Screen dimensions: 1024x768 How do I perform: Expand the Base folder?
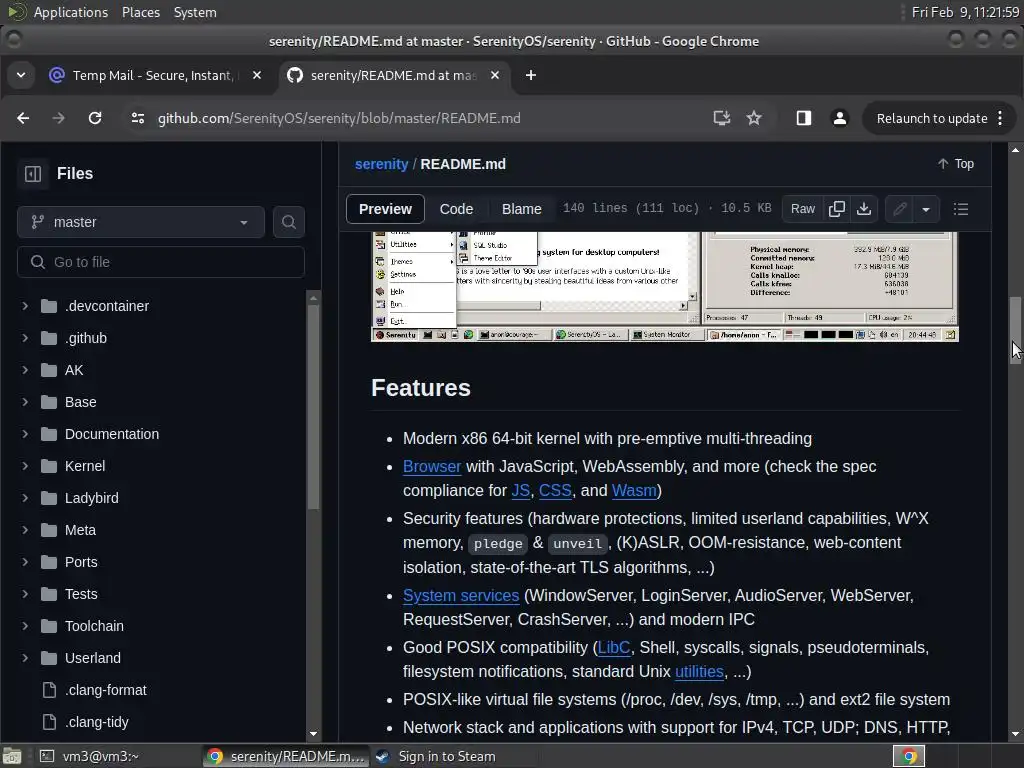coord(25,402)
